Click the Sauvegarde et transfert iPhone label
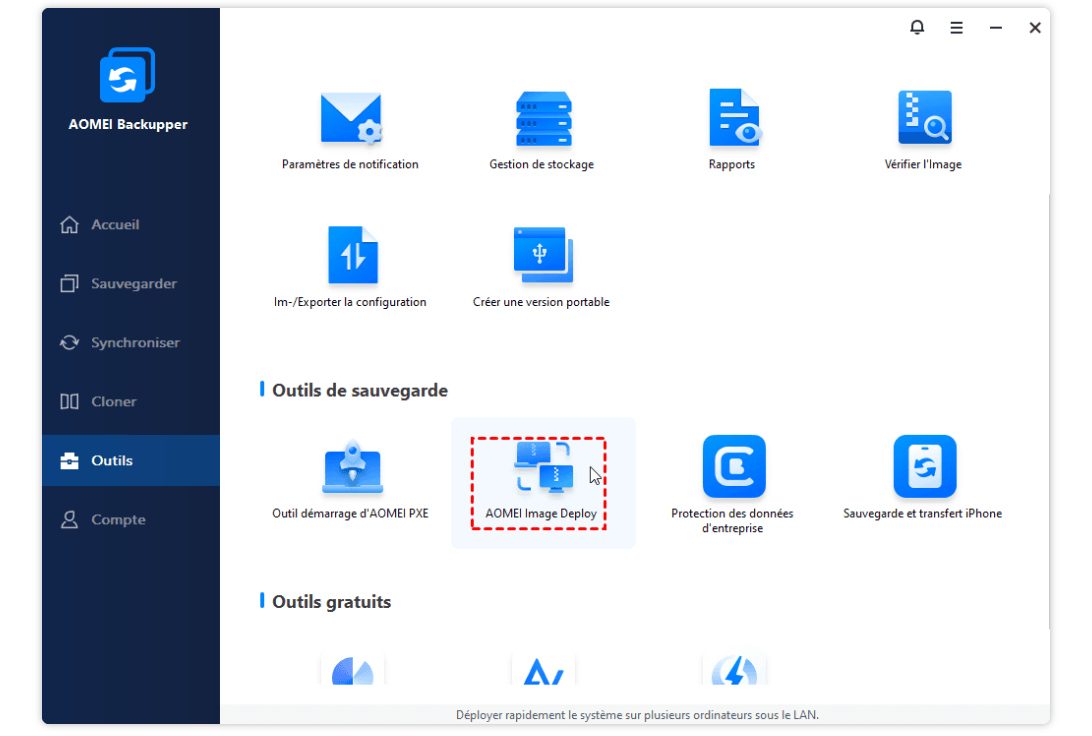Screen dimensions: 1092x736 (x=923, y=514)
